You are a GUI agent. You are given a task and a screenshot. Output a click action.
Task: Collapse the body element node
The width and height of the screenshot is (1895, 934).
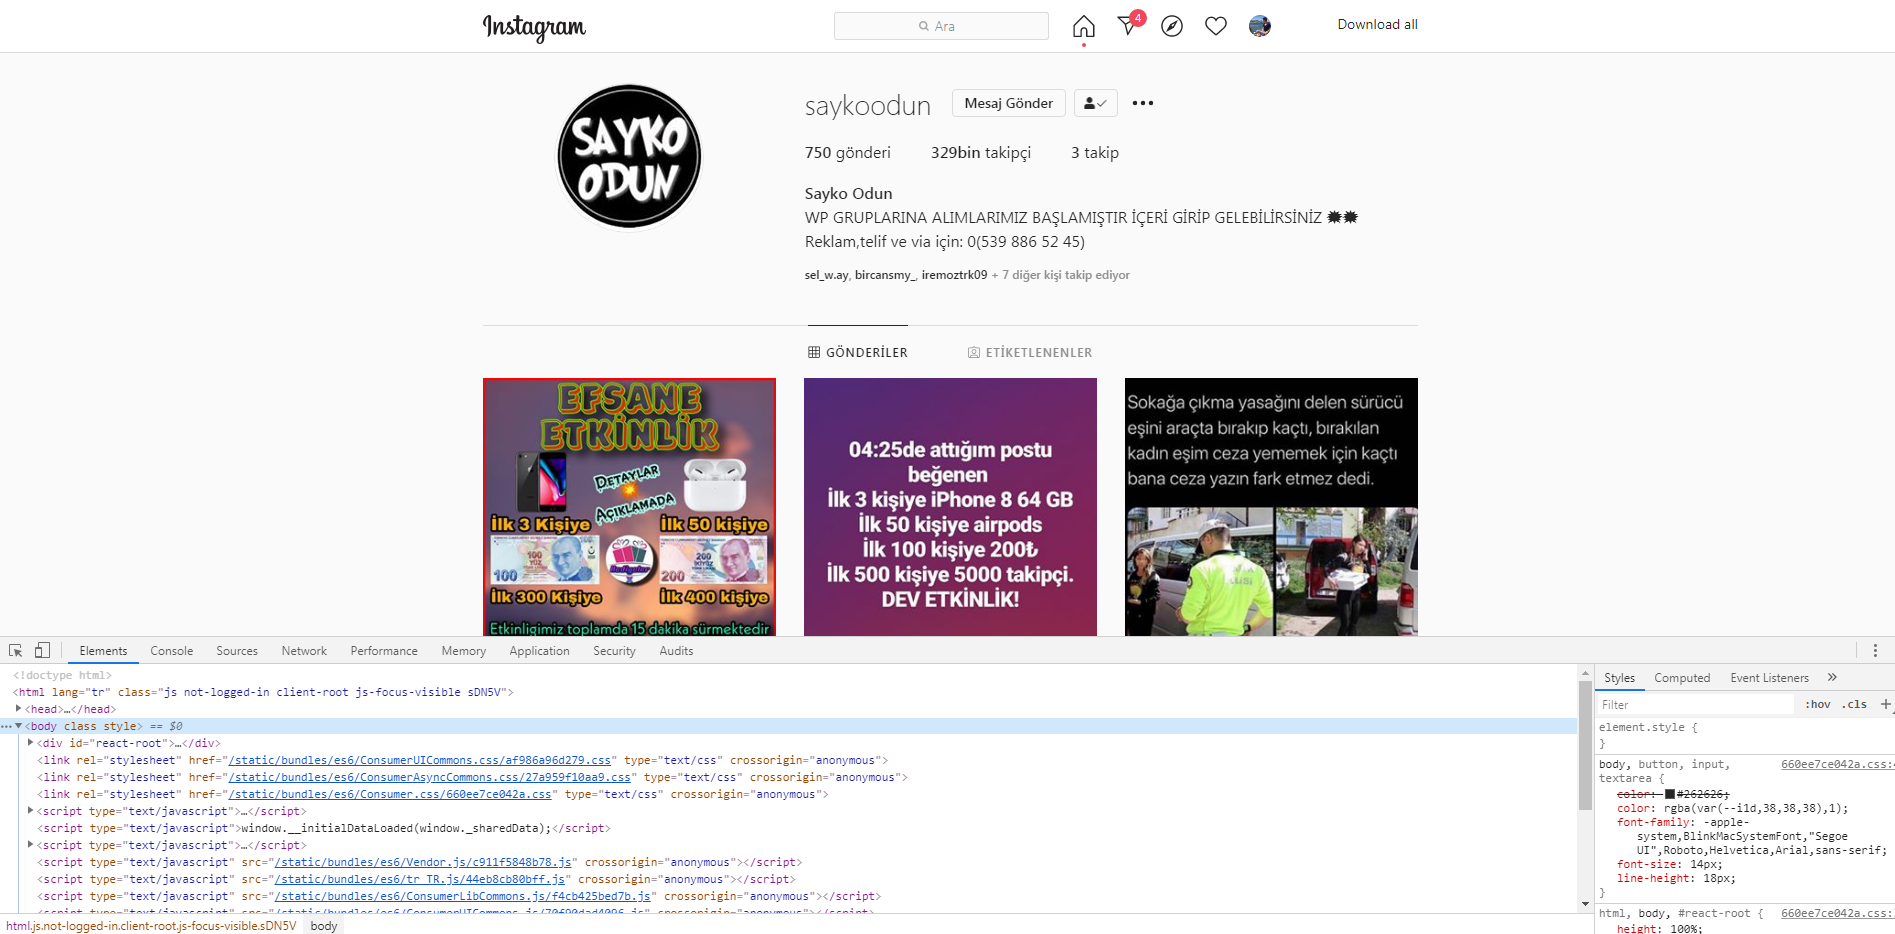click(19, 725)
